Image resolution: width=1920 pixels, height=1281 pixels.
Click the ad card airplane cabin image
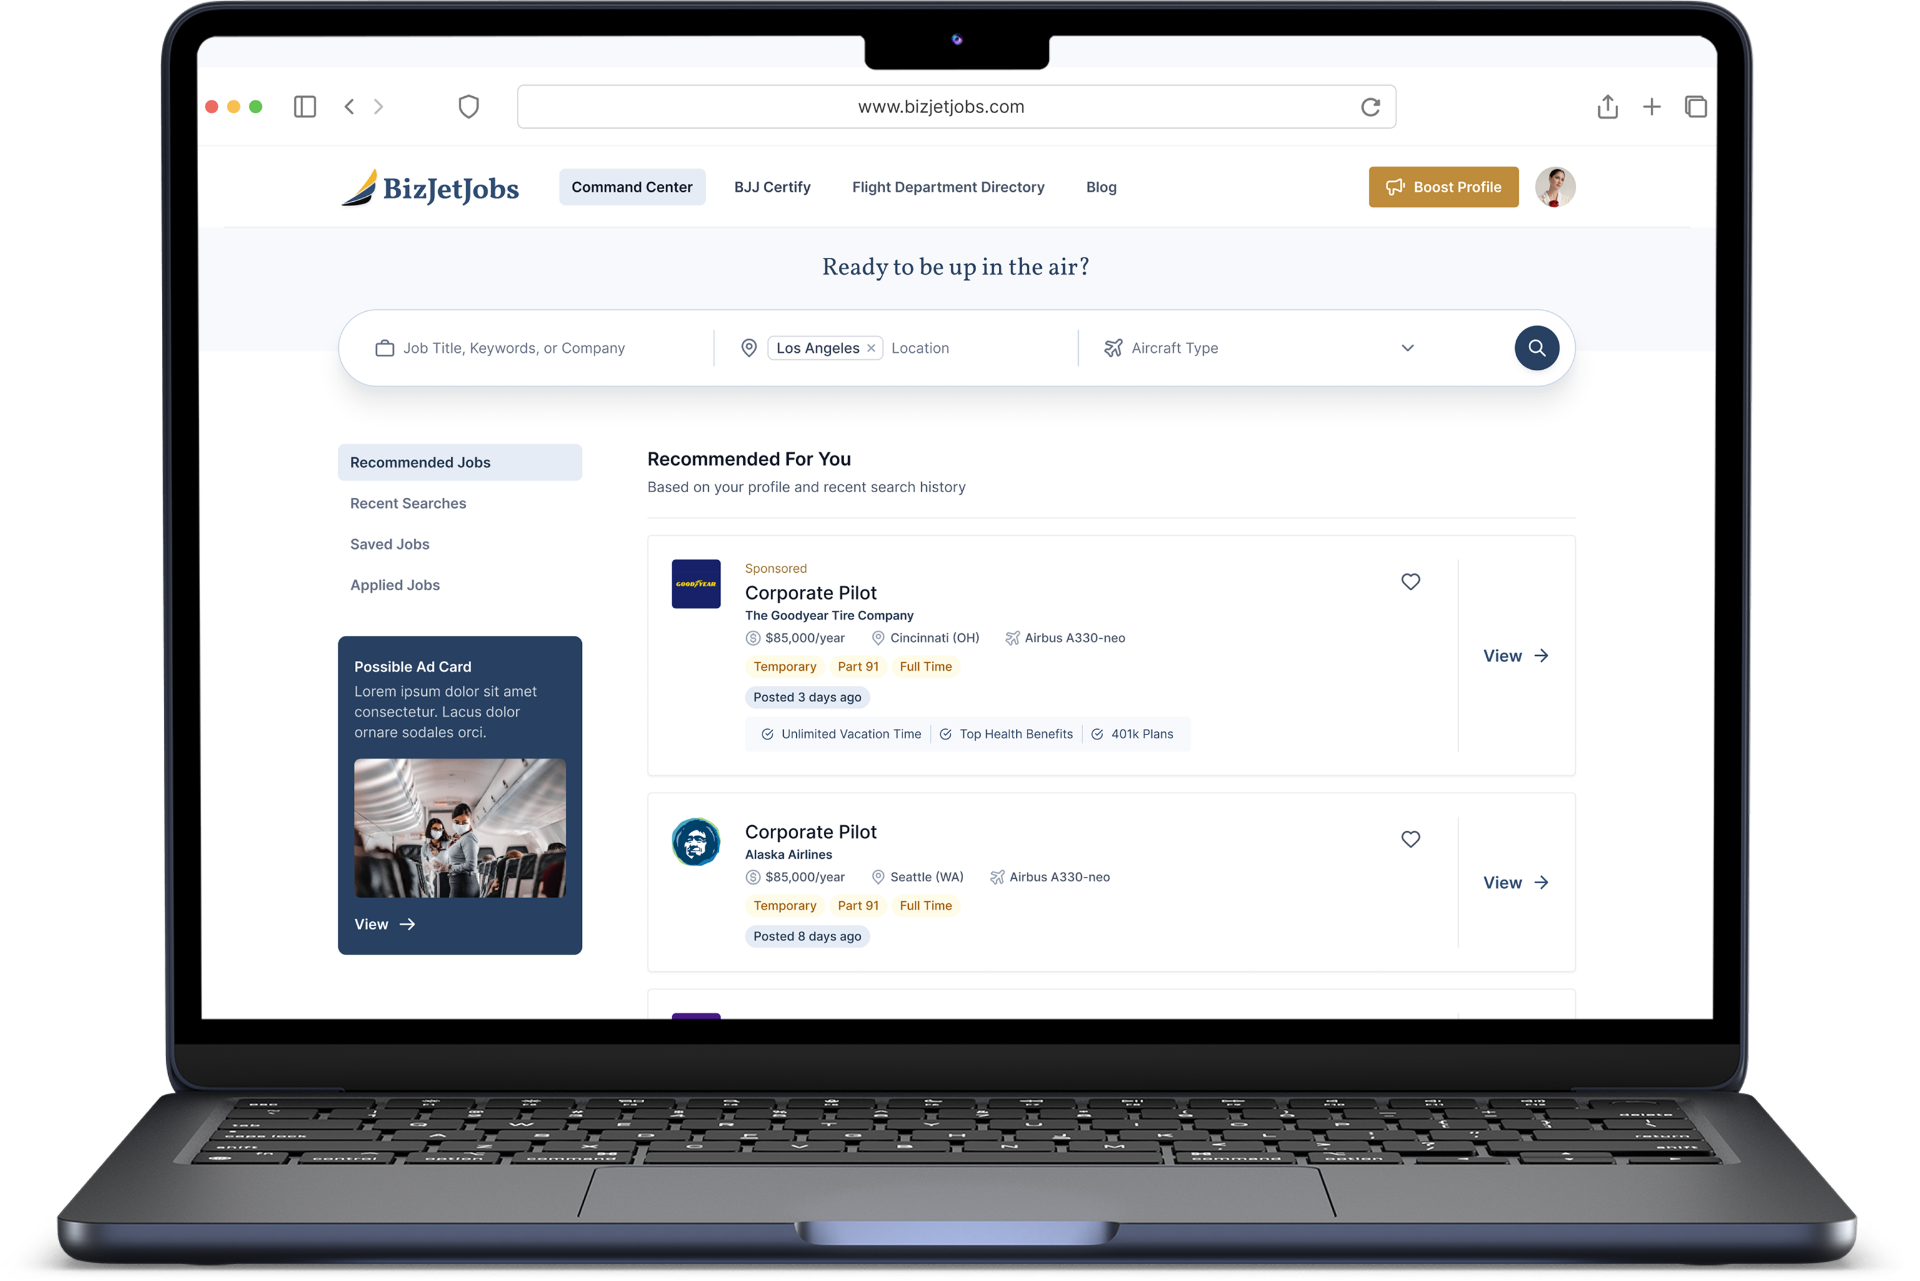pos(460,828)
